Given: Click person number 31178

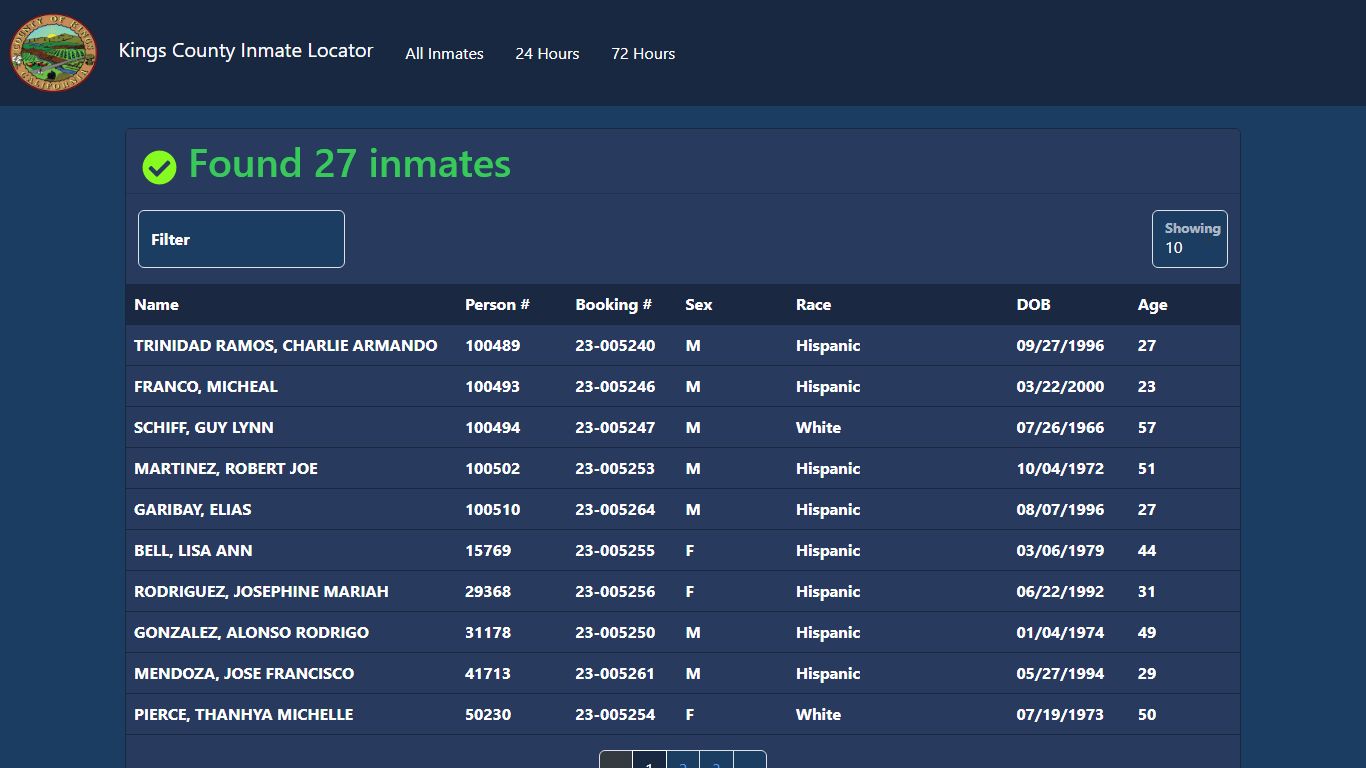Looking at the screenshot, I should 488,633.
